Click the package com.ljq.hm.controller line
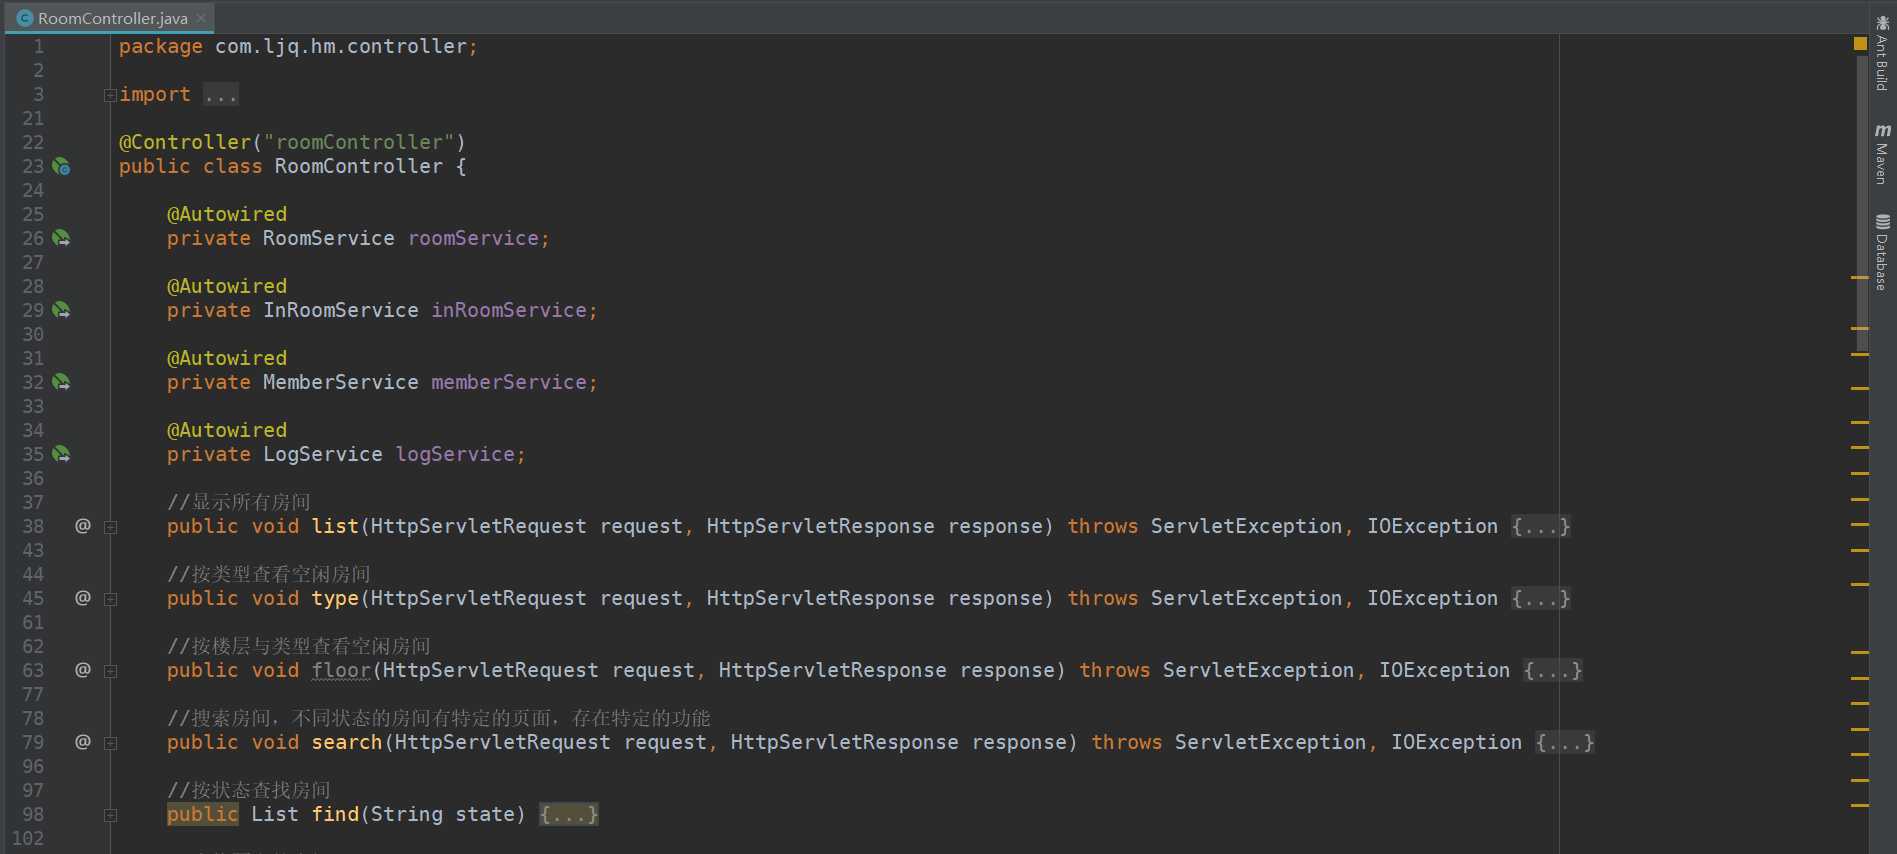The image size is (1897, 854). tap(298, 46)
